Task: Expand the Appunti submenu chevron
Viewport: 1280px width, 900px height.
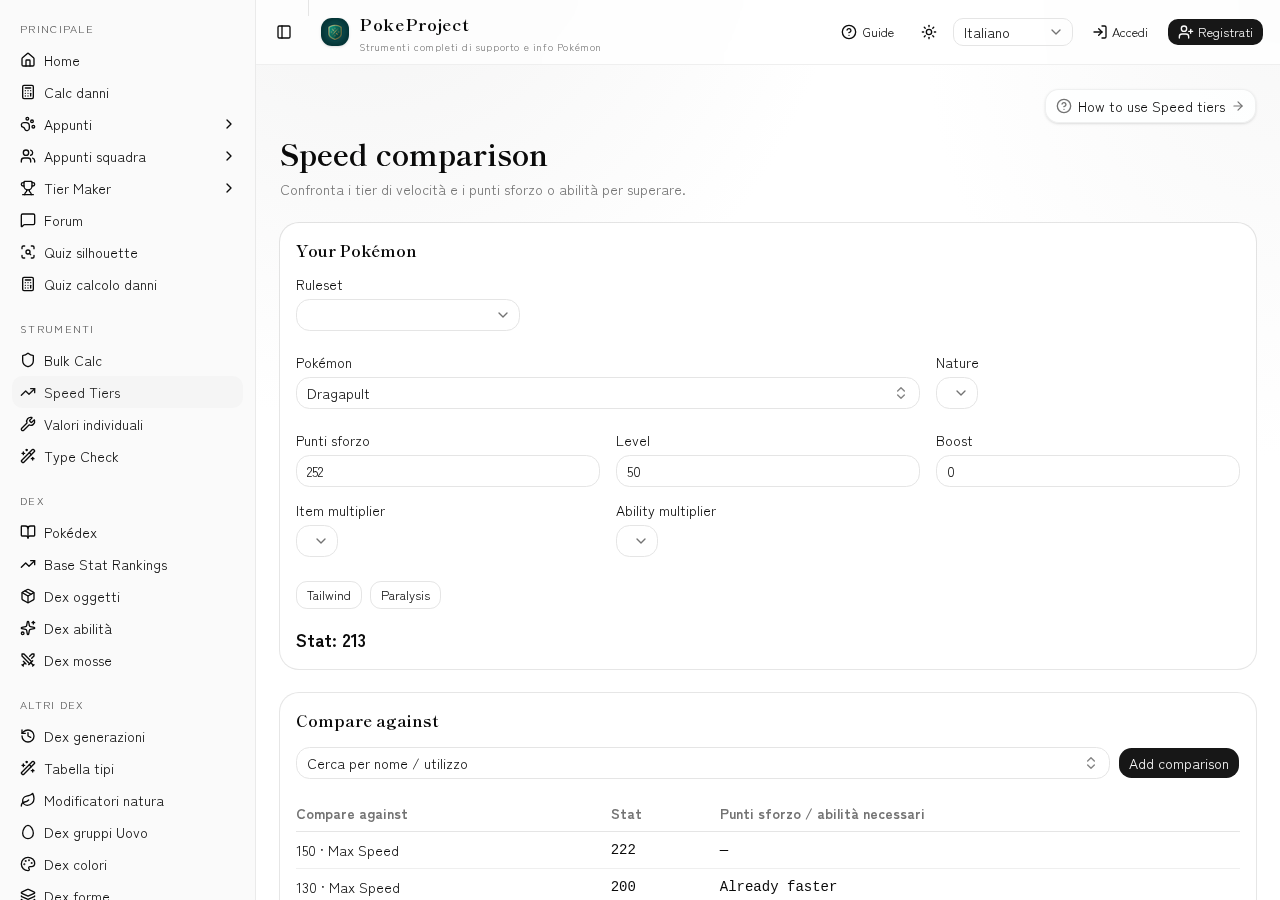Action: click(x=229, y=125)
